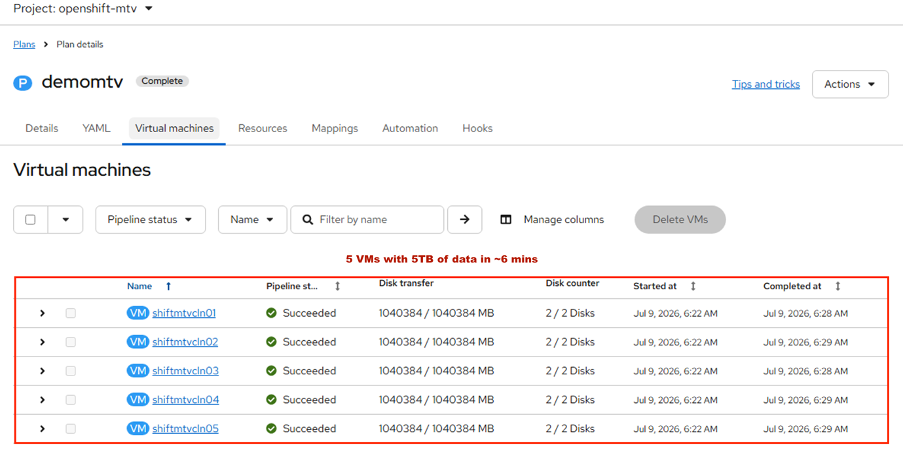Viewport: 904px width, 456px height.
Task: Sort by Name column arrow icon
Action: coord(168,286)
